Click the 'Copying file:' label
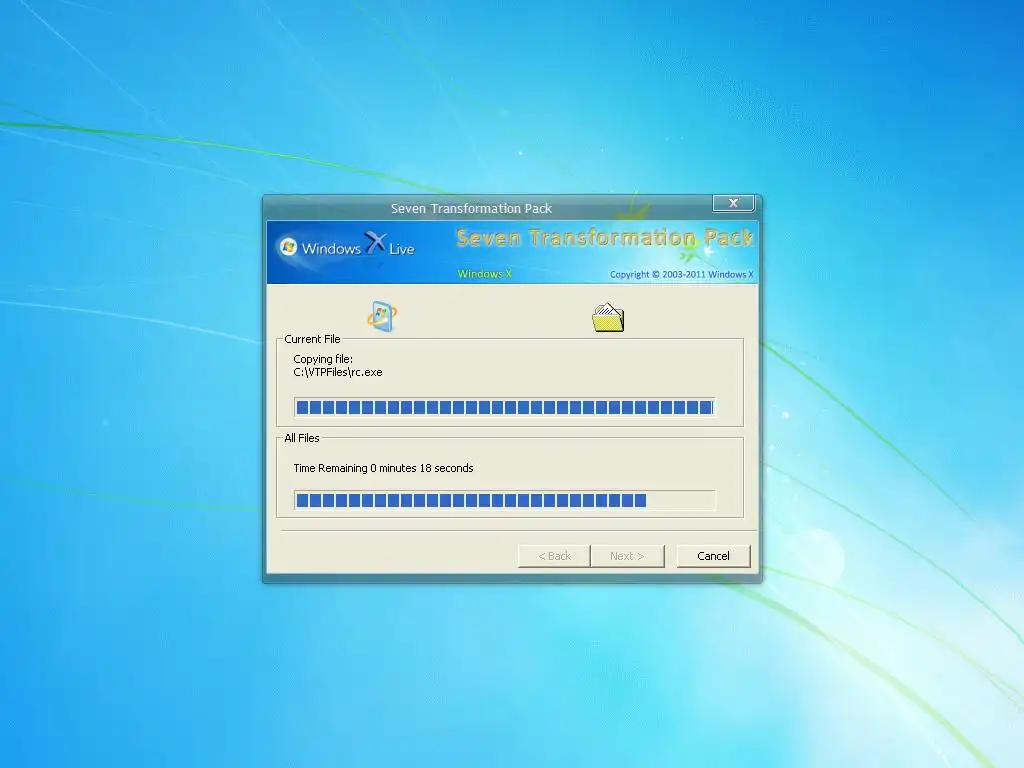Viewport: 1024px width, 768px height. tap(323, 359)
